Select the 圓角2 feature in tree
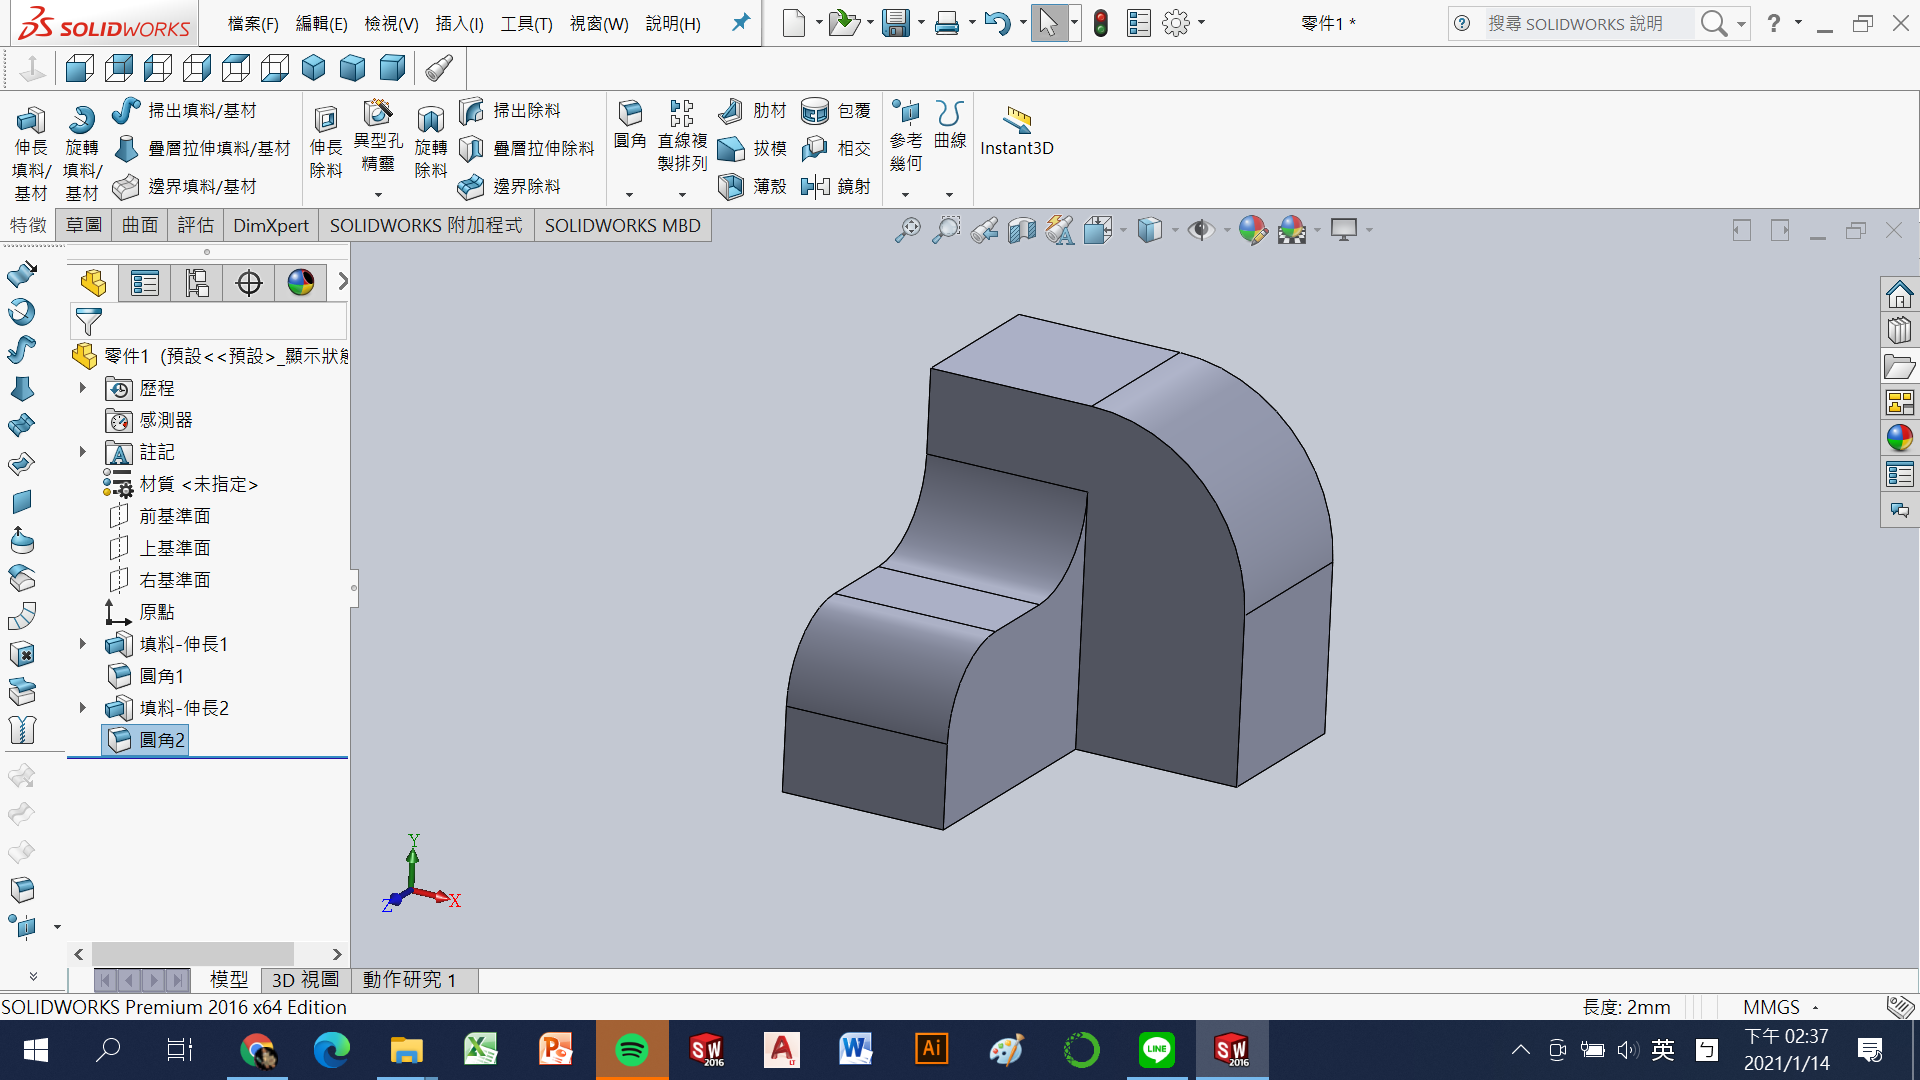 (161, 740)
